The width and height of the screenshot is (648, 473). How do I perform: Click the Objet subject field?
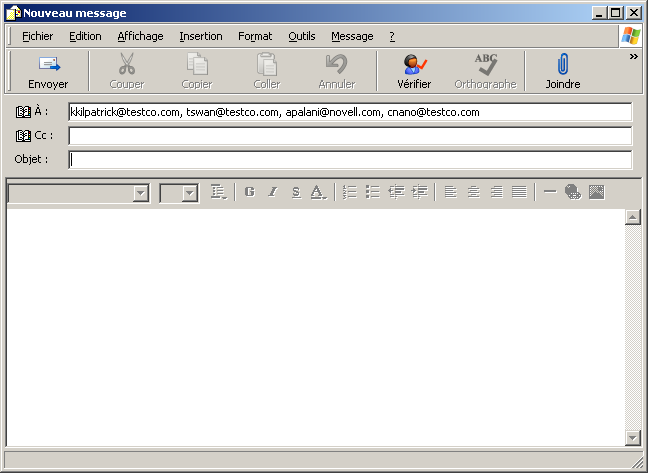(x=350, y=160)
